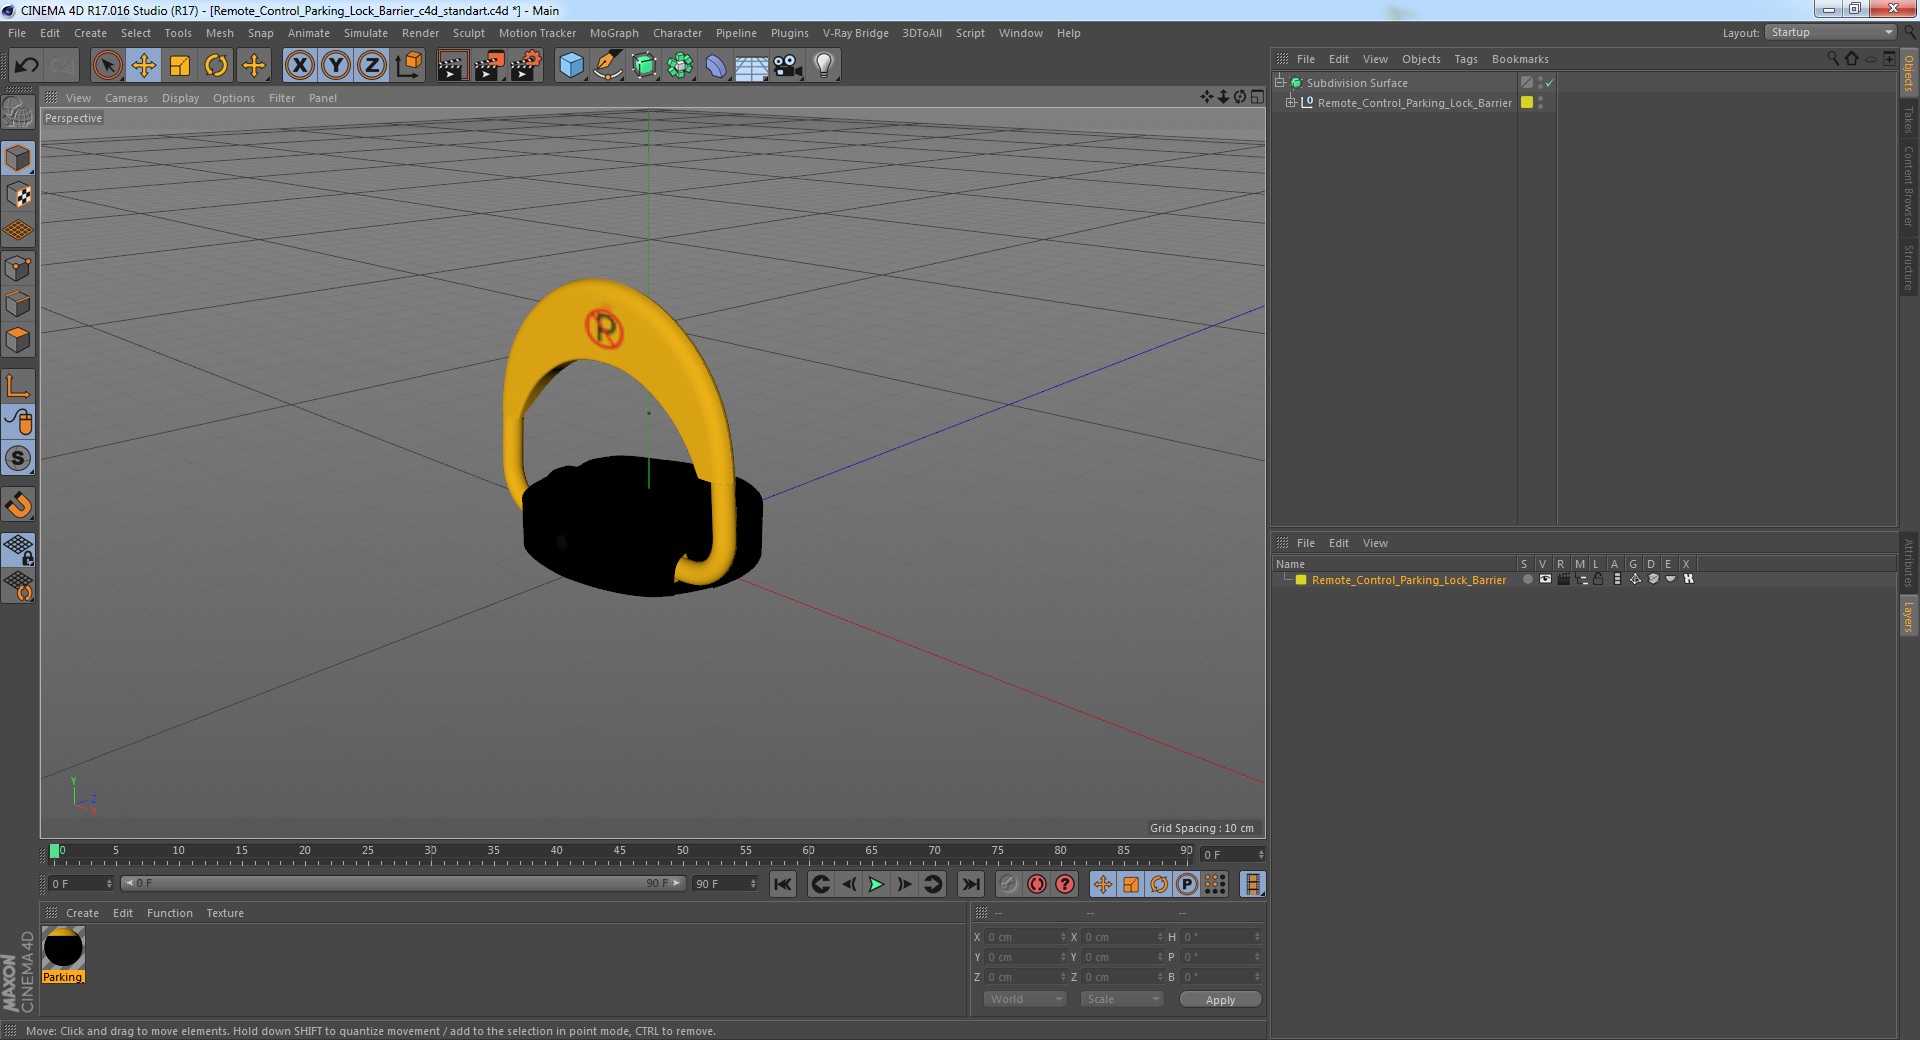The width and height of the screenshot is (1920, 1040).
Task: Switch to Points mode
Action: (x=18, y=268)
